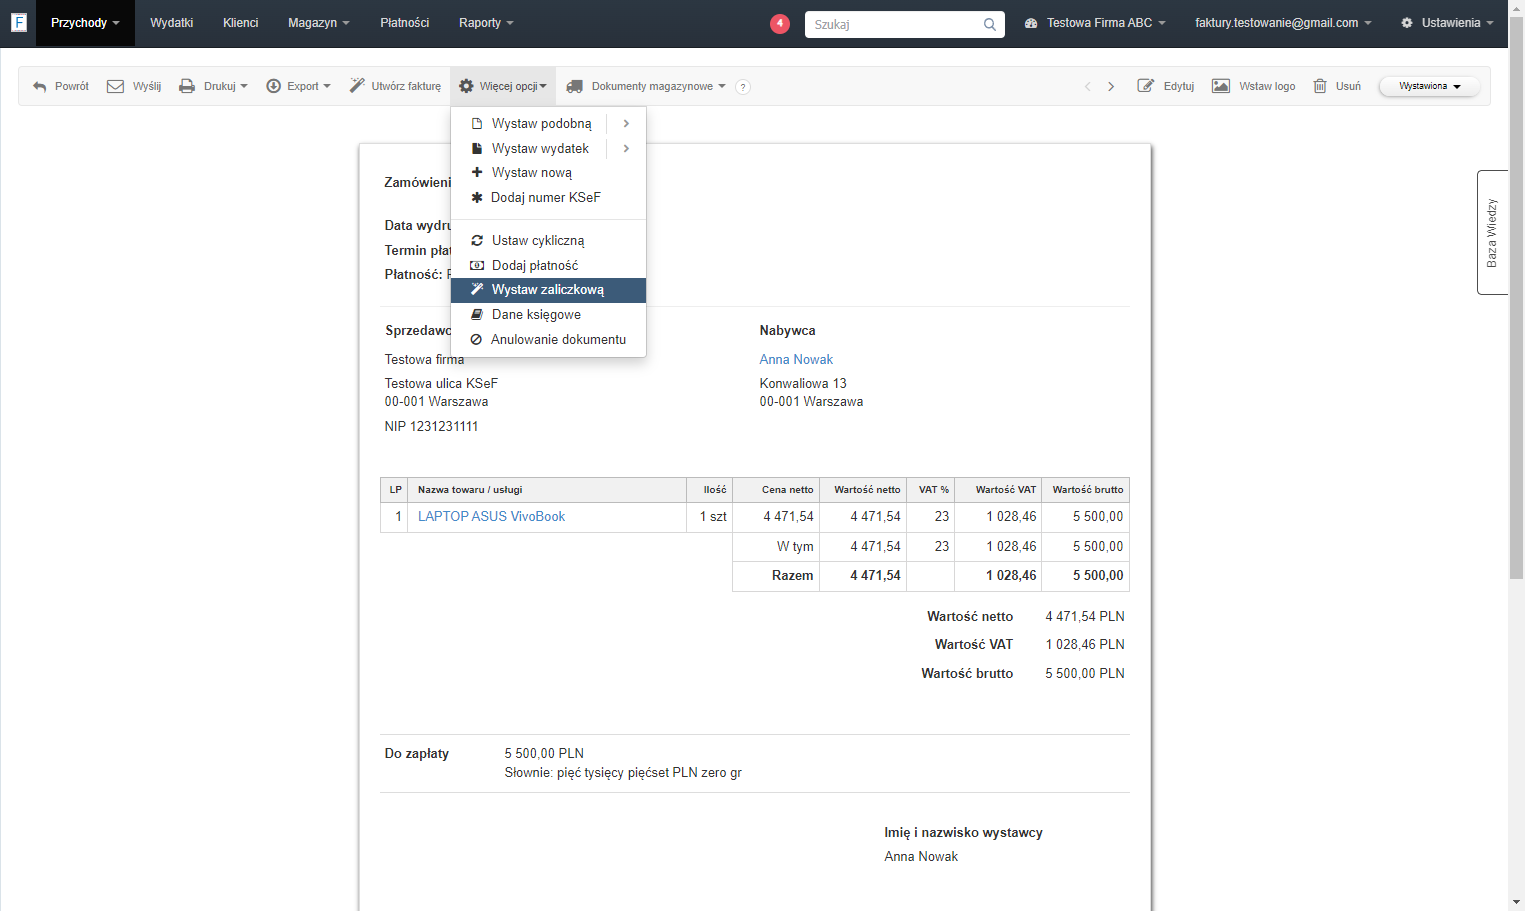Expand the Magazyn dropdown
This screenshot has width=1525, height=911.
point(318,23)
